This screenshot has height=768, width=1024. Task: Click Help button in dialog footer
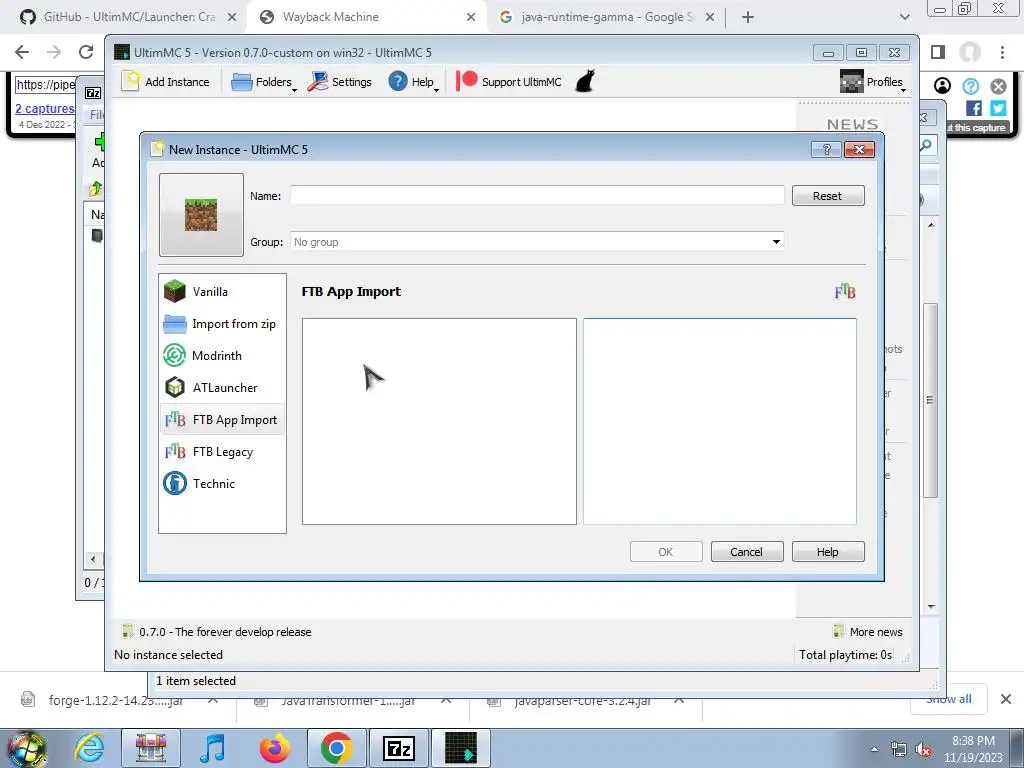[x=827, y=552]
